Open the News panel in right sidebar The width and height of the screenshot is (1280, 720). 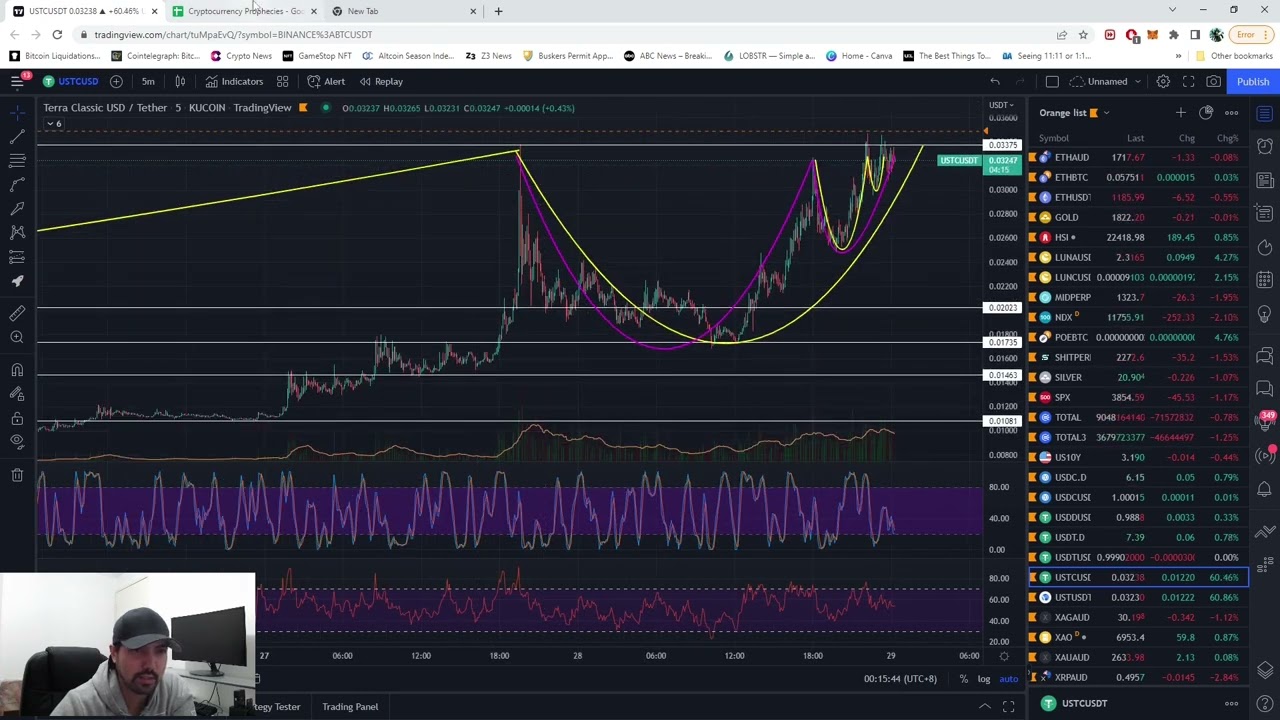tap(1265, 180)
